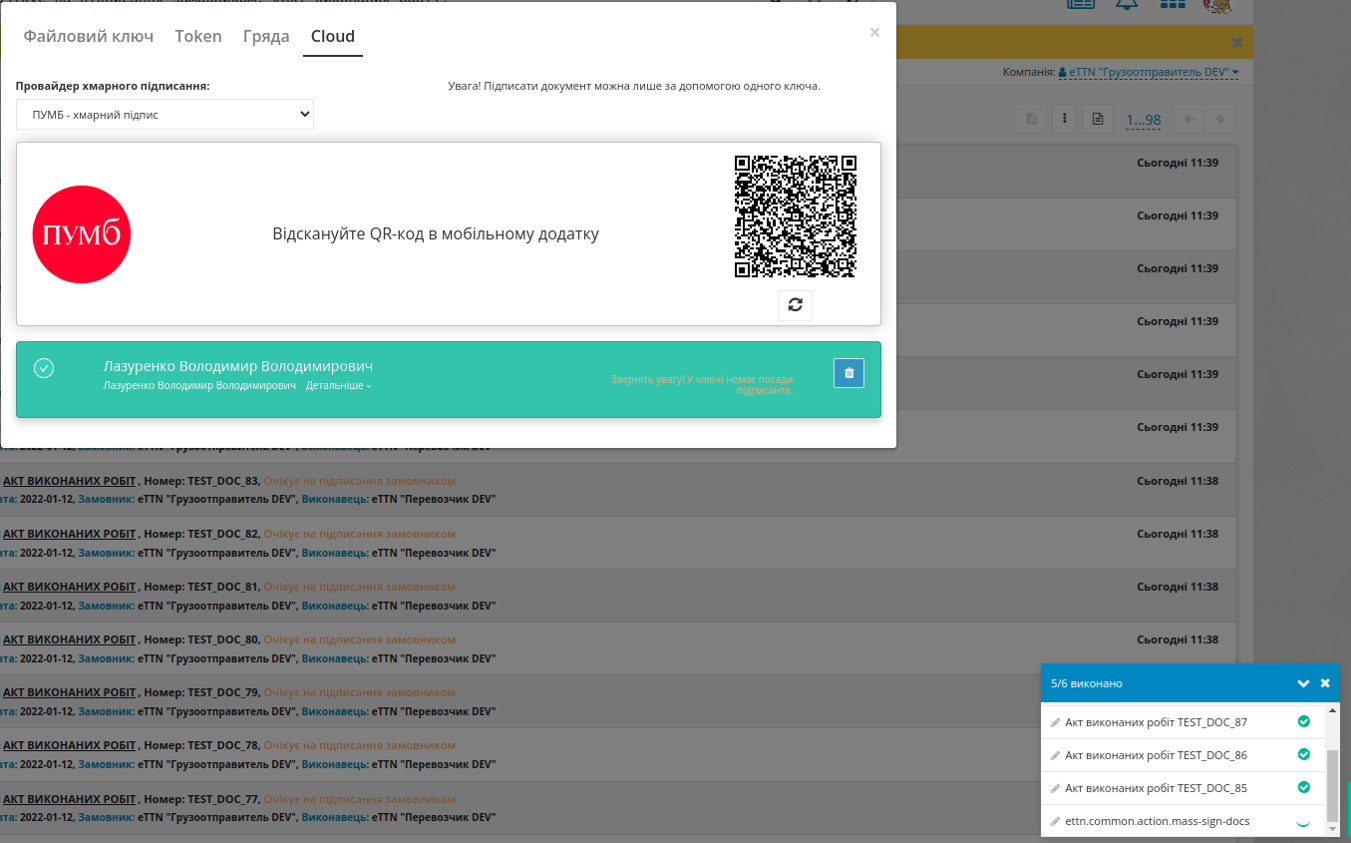1351x843 pixels.
Task: Click pencil icon beside TEST_DOC_87 task
Action: point(1055,722)
